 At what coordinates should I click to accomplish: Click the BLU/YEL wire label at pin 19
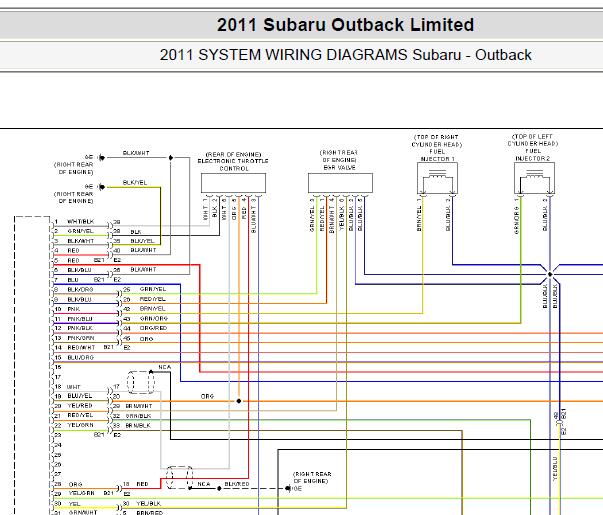coord(80,396)
